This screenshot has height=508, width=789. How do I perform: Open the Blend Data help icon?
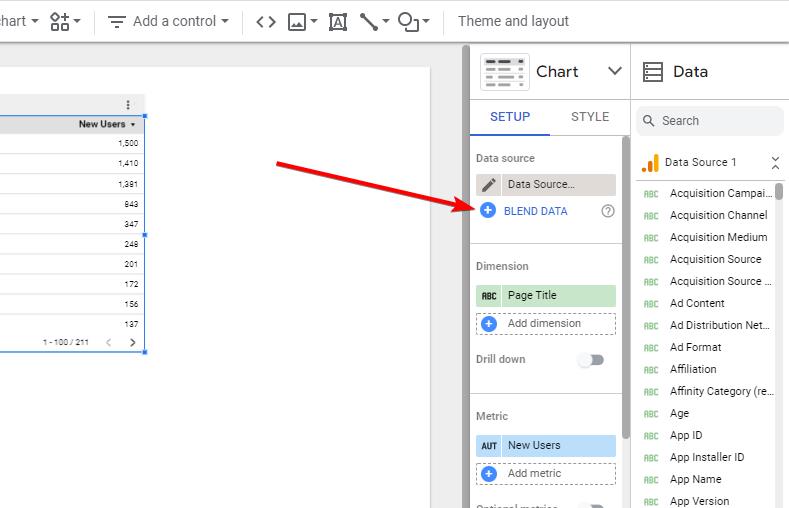point(608,211)
